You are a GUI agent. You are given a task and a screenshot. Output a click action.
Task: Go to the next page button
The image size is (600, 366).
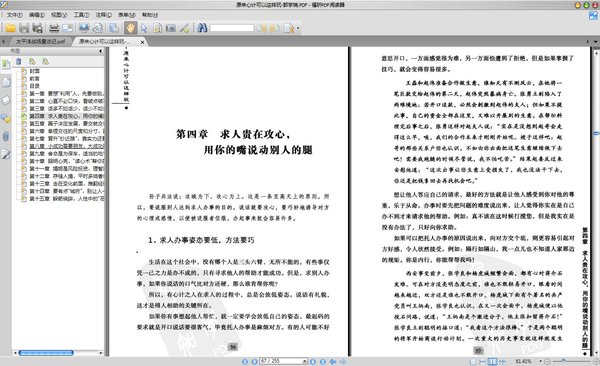coord(313,361)
